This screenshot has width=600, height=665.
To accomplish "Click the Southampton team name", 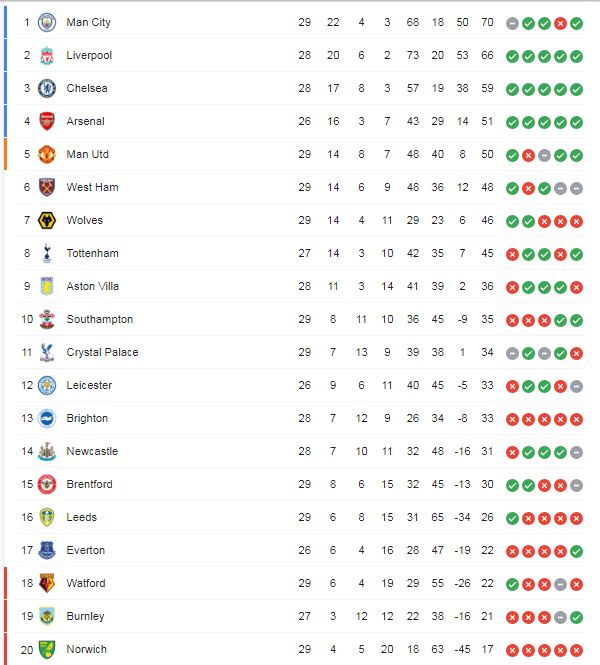I will [x=99, y=319].
